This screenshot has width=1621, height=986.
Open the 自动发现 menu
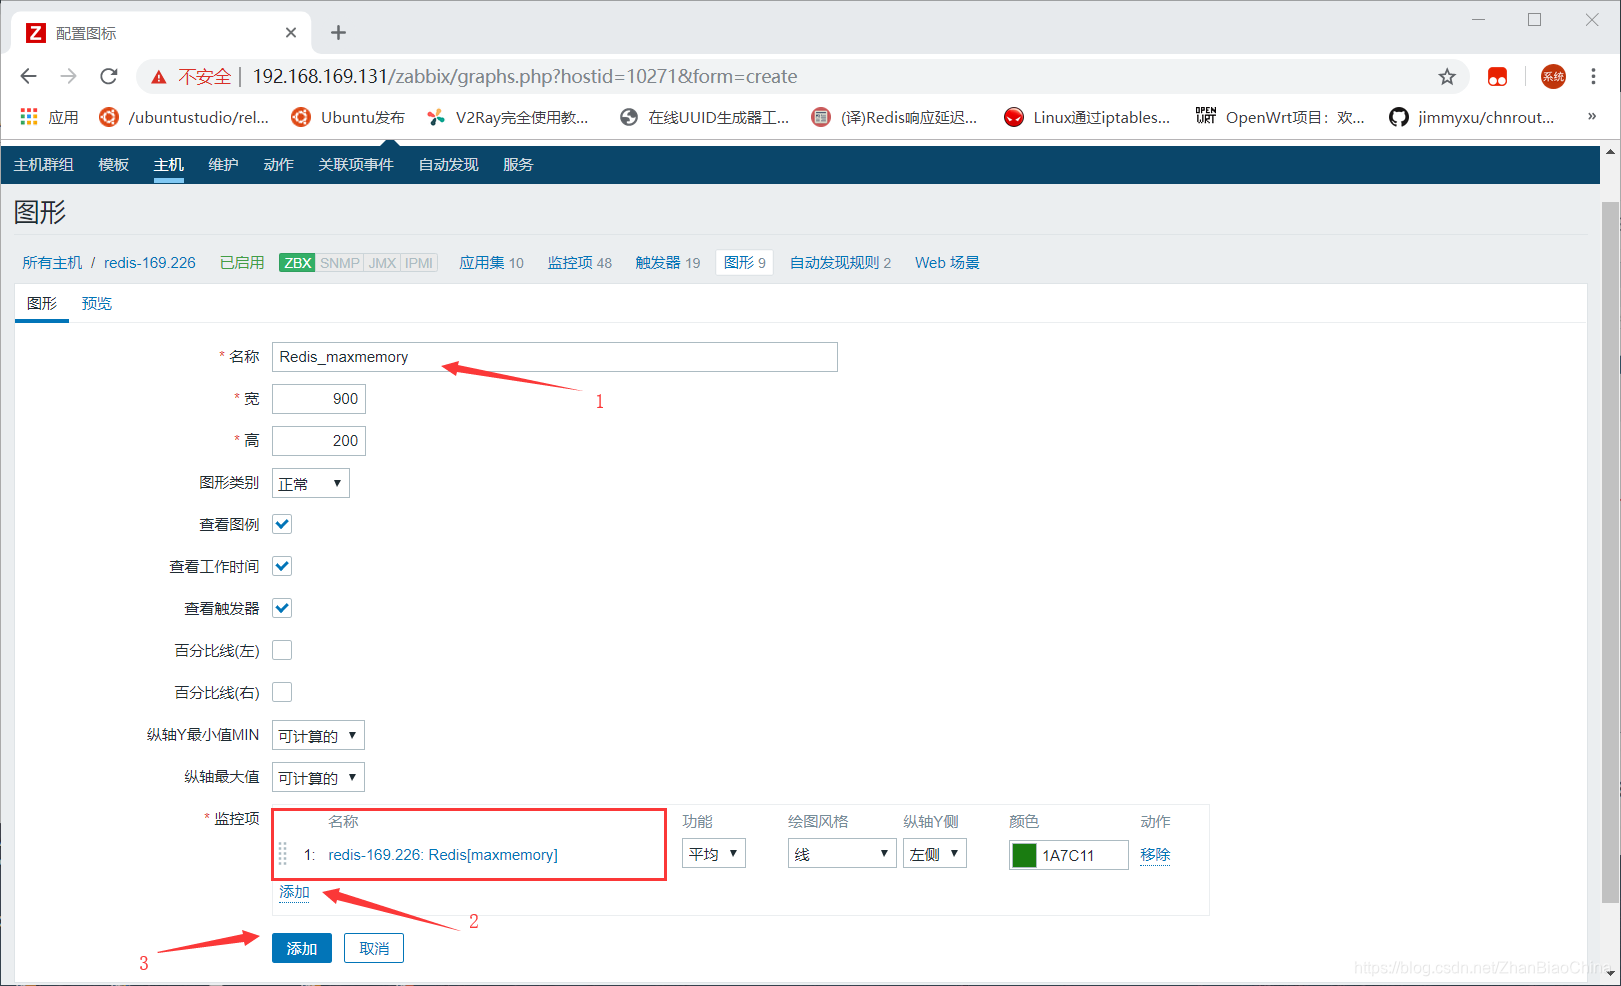449,165
